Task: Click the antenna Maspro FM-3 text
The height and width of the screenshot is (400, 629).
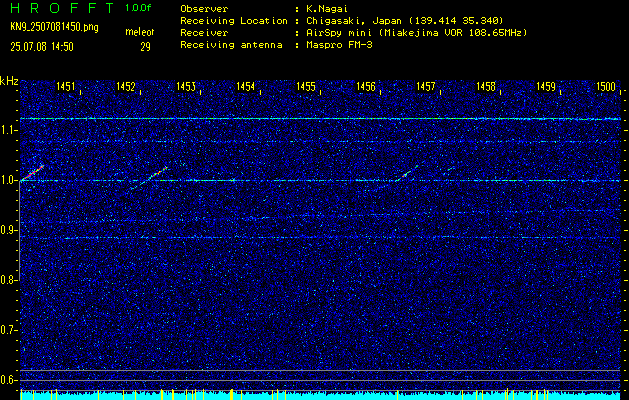Action: click(x=337, y=45)
